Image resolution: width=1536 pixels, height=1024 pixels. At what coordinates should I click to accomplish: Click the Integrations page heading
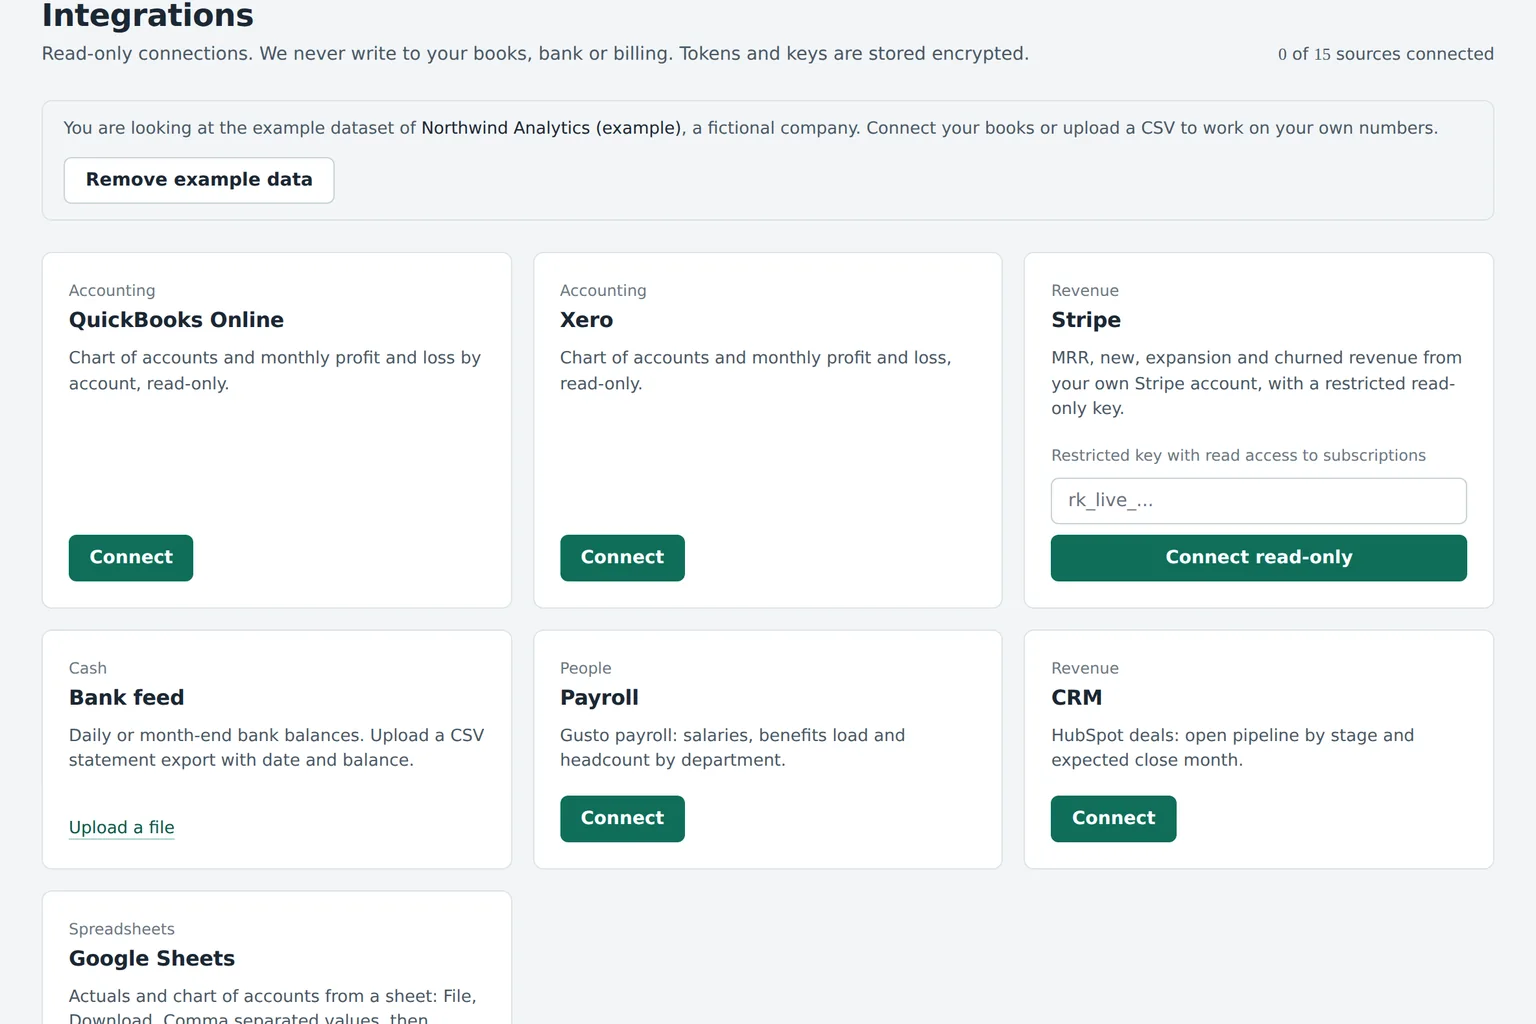pyautogui.click(x=148, y=16)
